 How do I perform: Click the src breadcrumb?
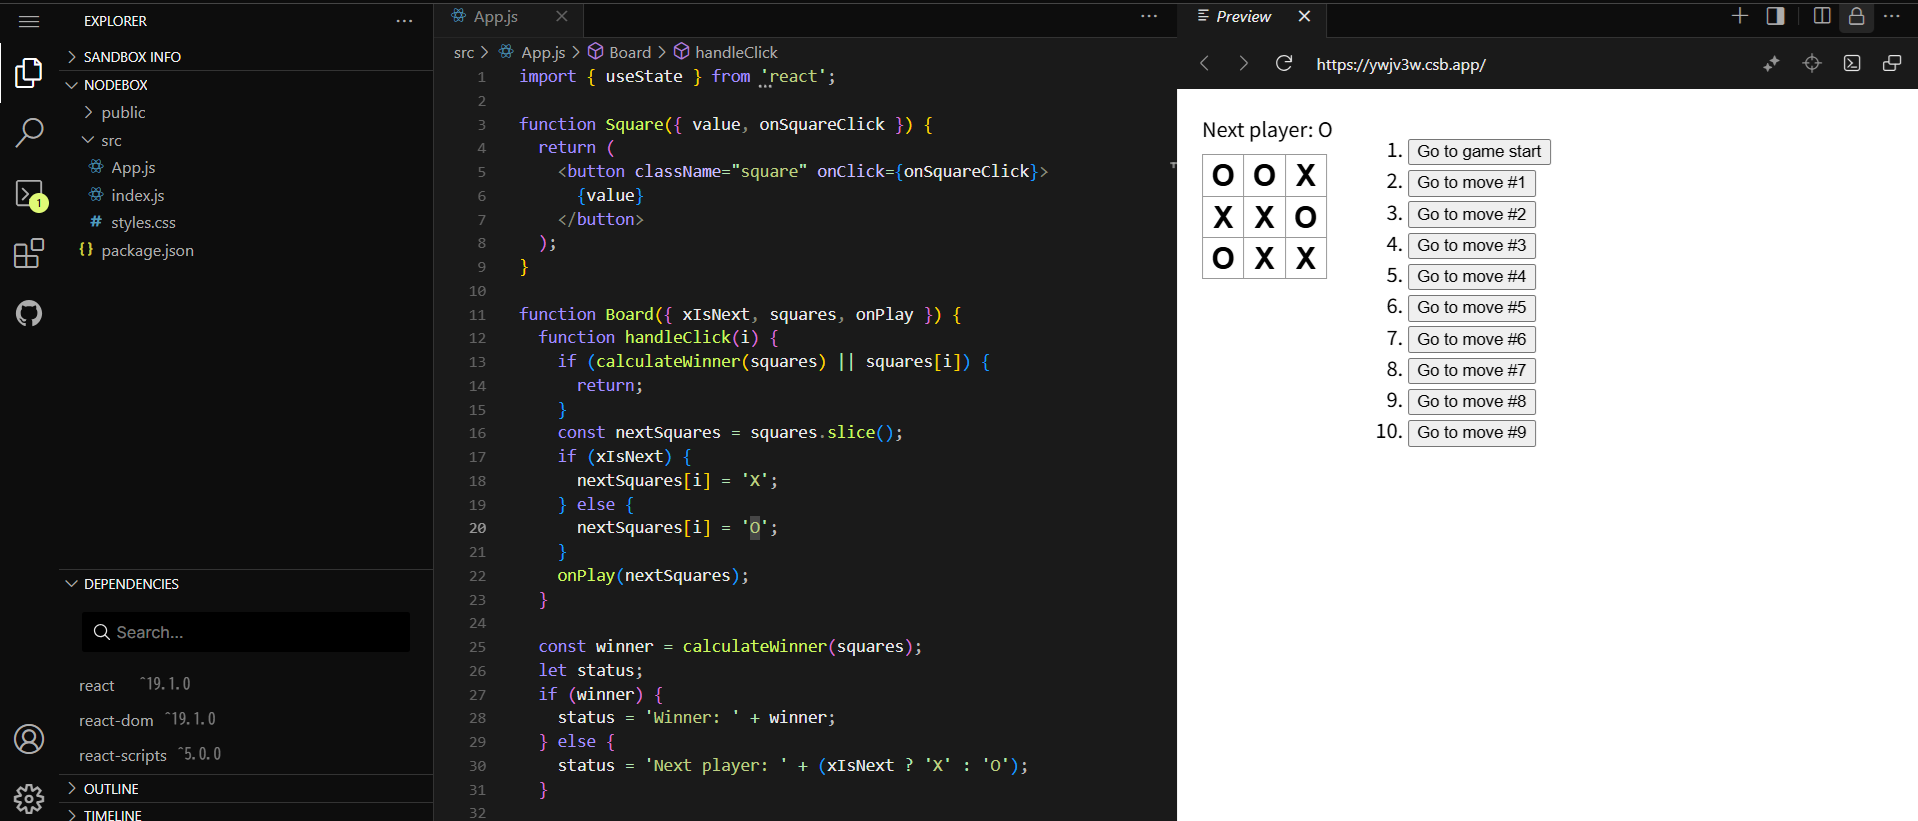[463, 52]
